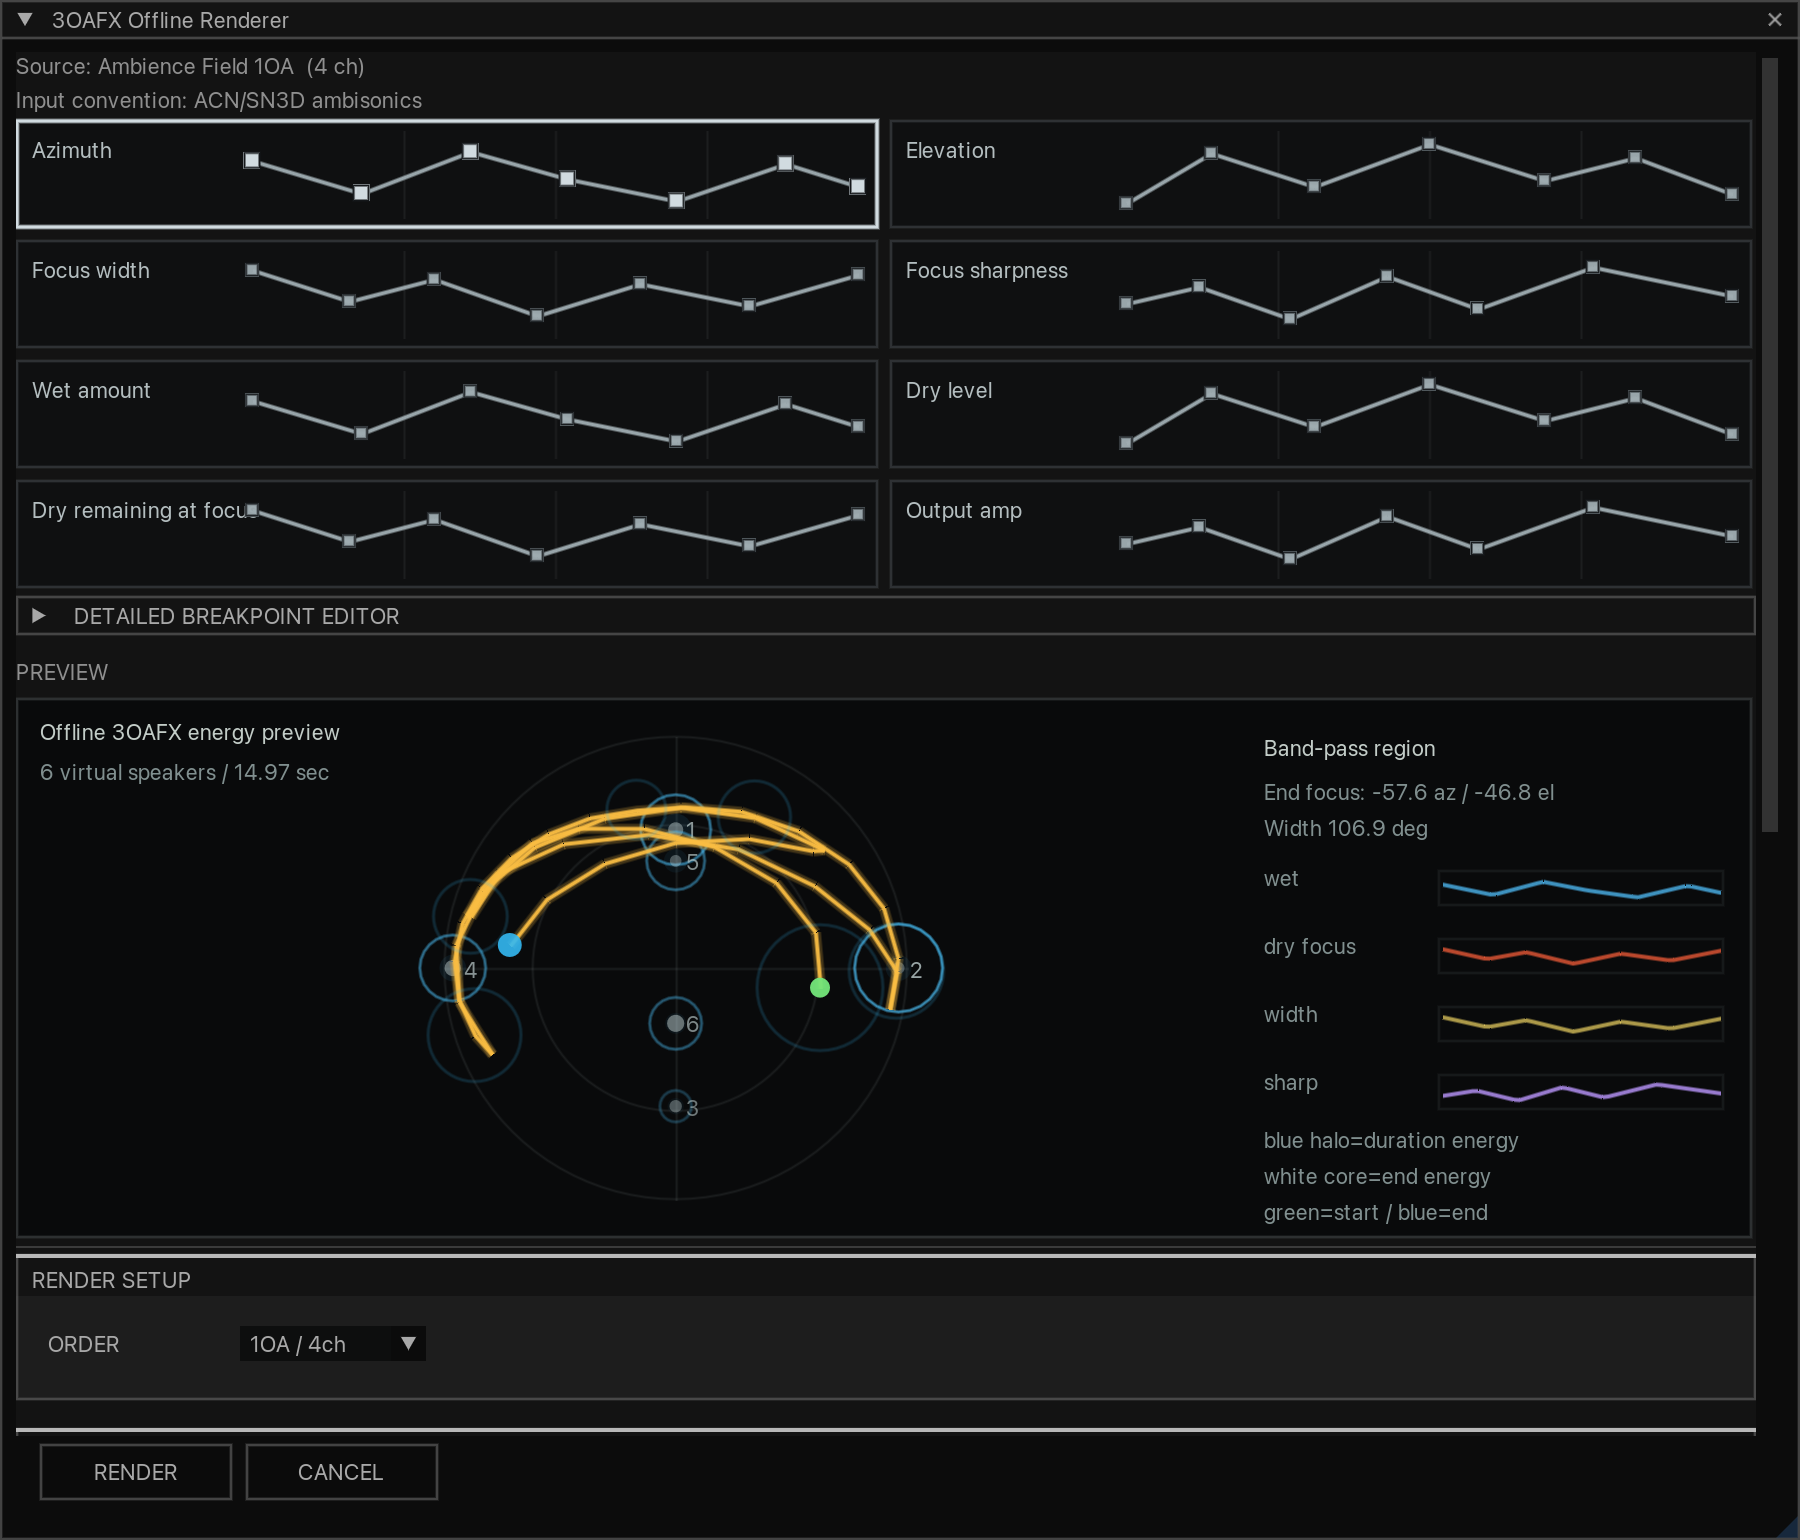1800x1540 pixels.
Task: Click the 'blue halo=duration energy' legend text
Action: [x=1391, y=1140]
